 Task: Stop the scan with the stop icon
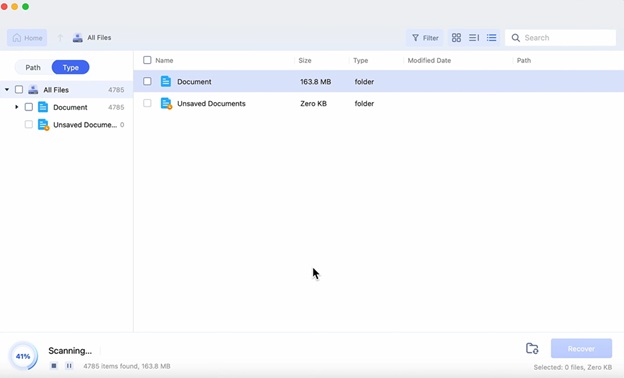[54, 366]
